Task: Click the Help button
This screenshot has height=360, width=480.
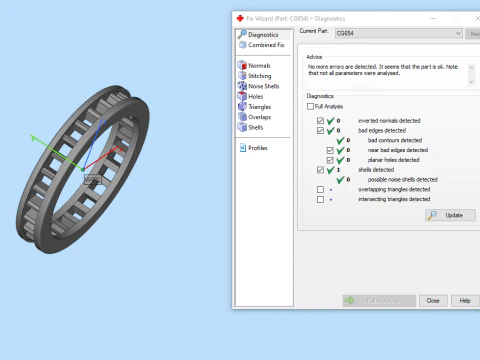Action: click(x=465, y=301)
